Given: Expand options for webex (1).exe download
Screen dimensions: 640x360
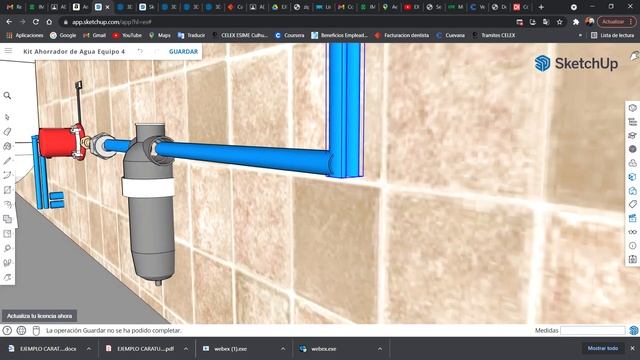Looking at the screenshot, I should [x=283, y=349].
